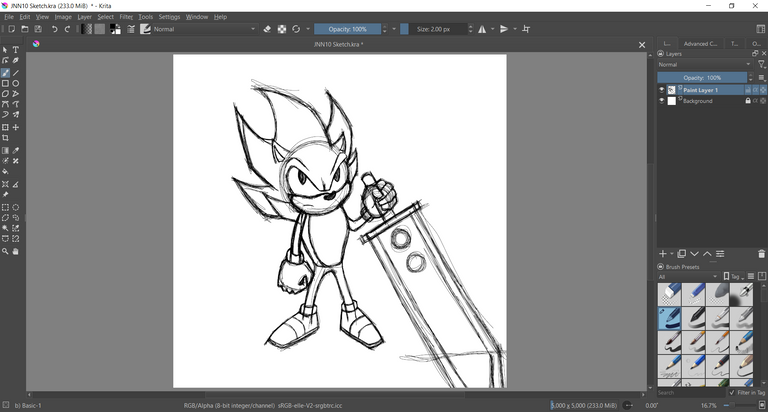Redo the last undone action
The height and width of the screenshot is (412, 768).
(x=68, y=29)
